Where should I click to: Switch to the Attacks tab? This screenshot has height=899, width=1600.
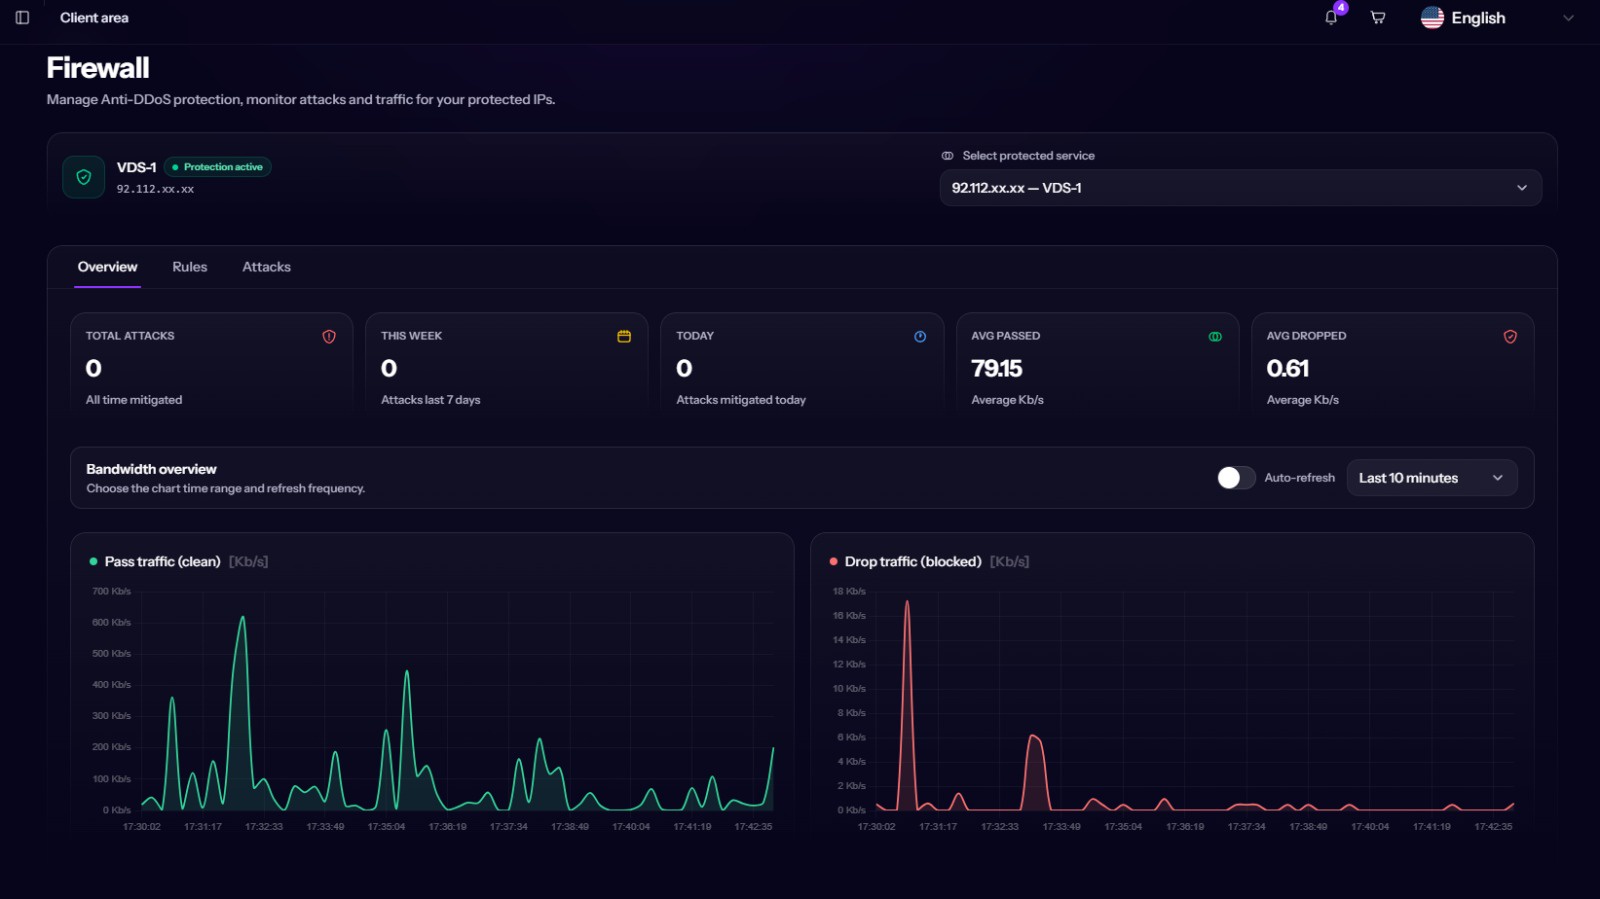pos(266,267)
